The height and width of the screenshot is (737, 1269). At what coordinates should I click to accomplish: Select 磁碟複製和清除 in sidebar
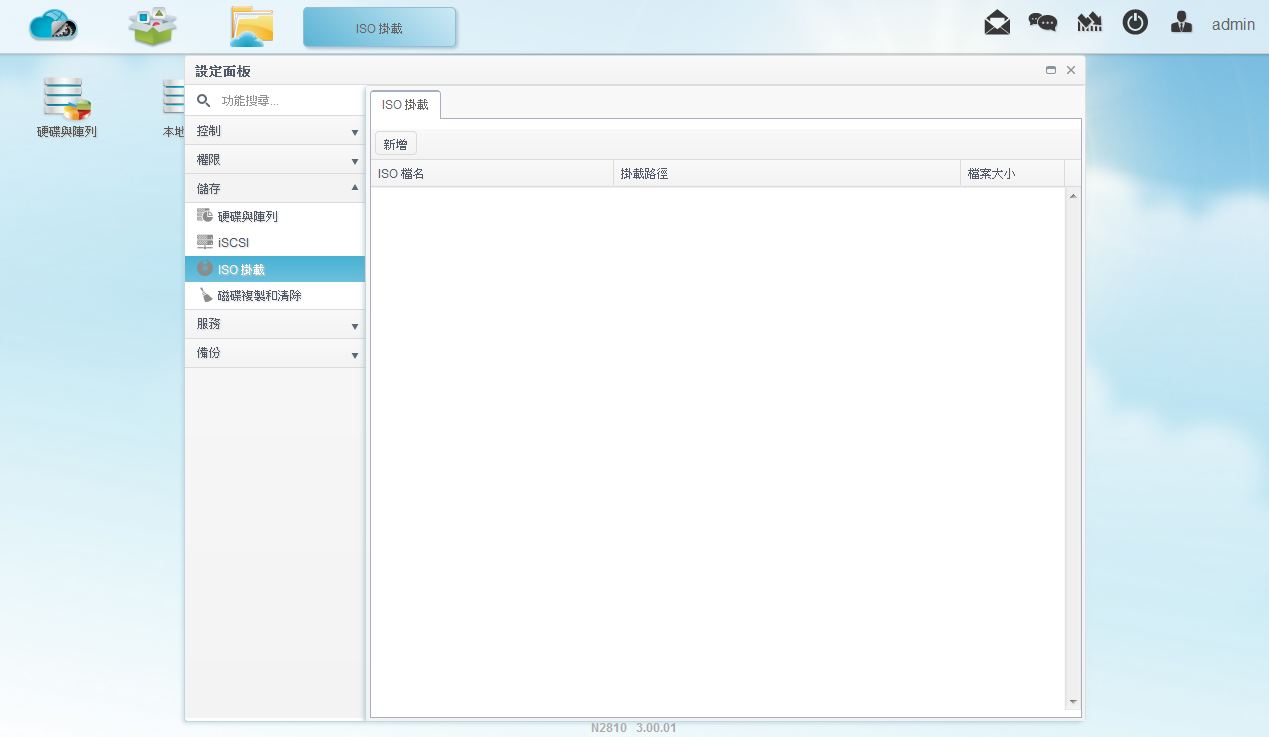pos(275,296)
